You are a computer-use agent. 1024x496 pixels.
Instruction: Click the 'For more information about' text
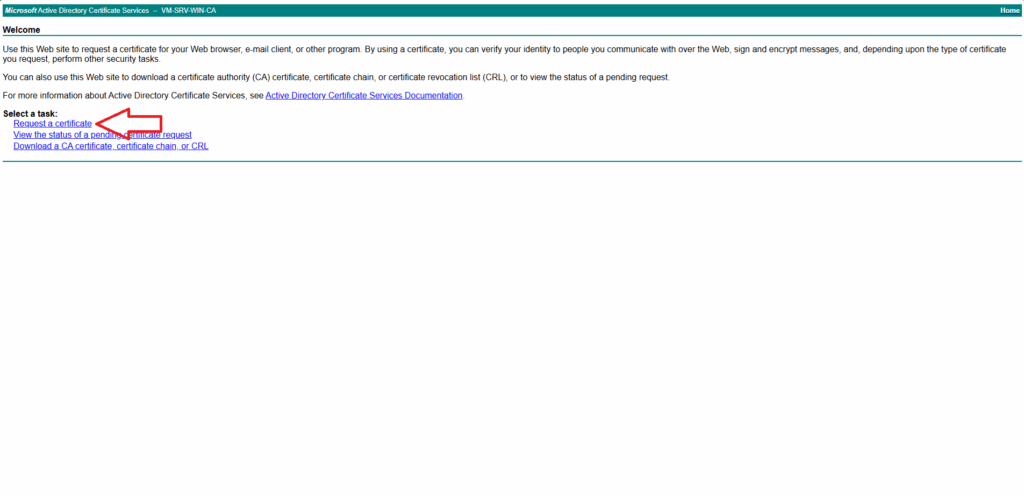(130, 96)
